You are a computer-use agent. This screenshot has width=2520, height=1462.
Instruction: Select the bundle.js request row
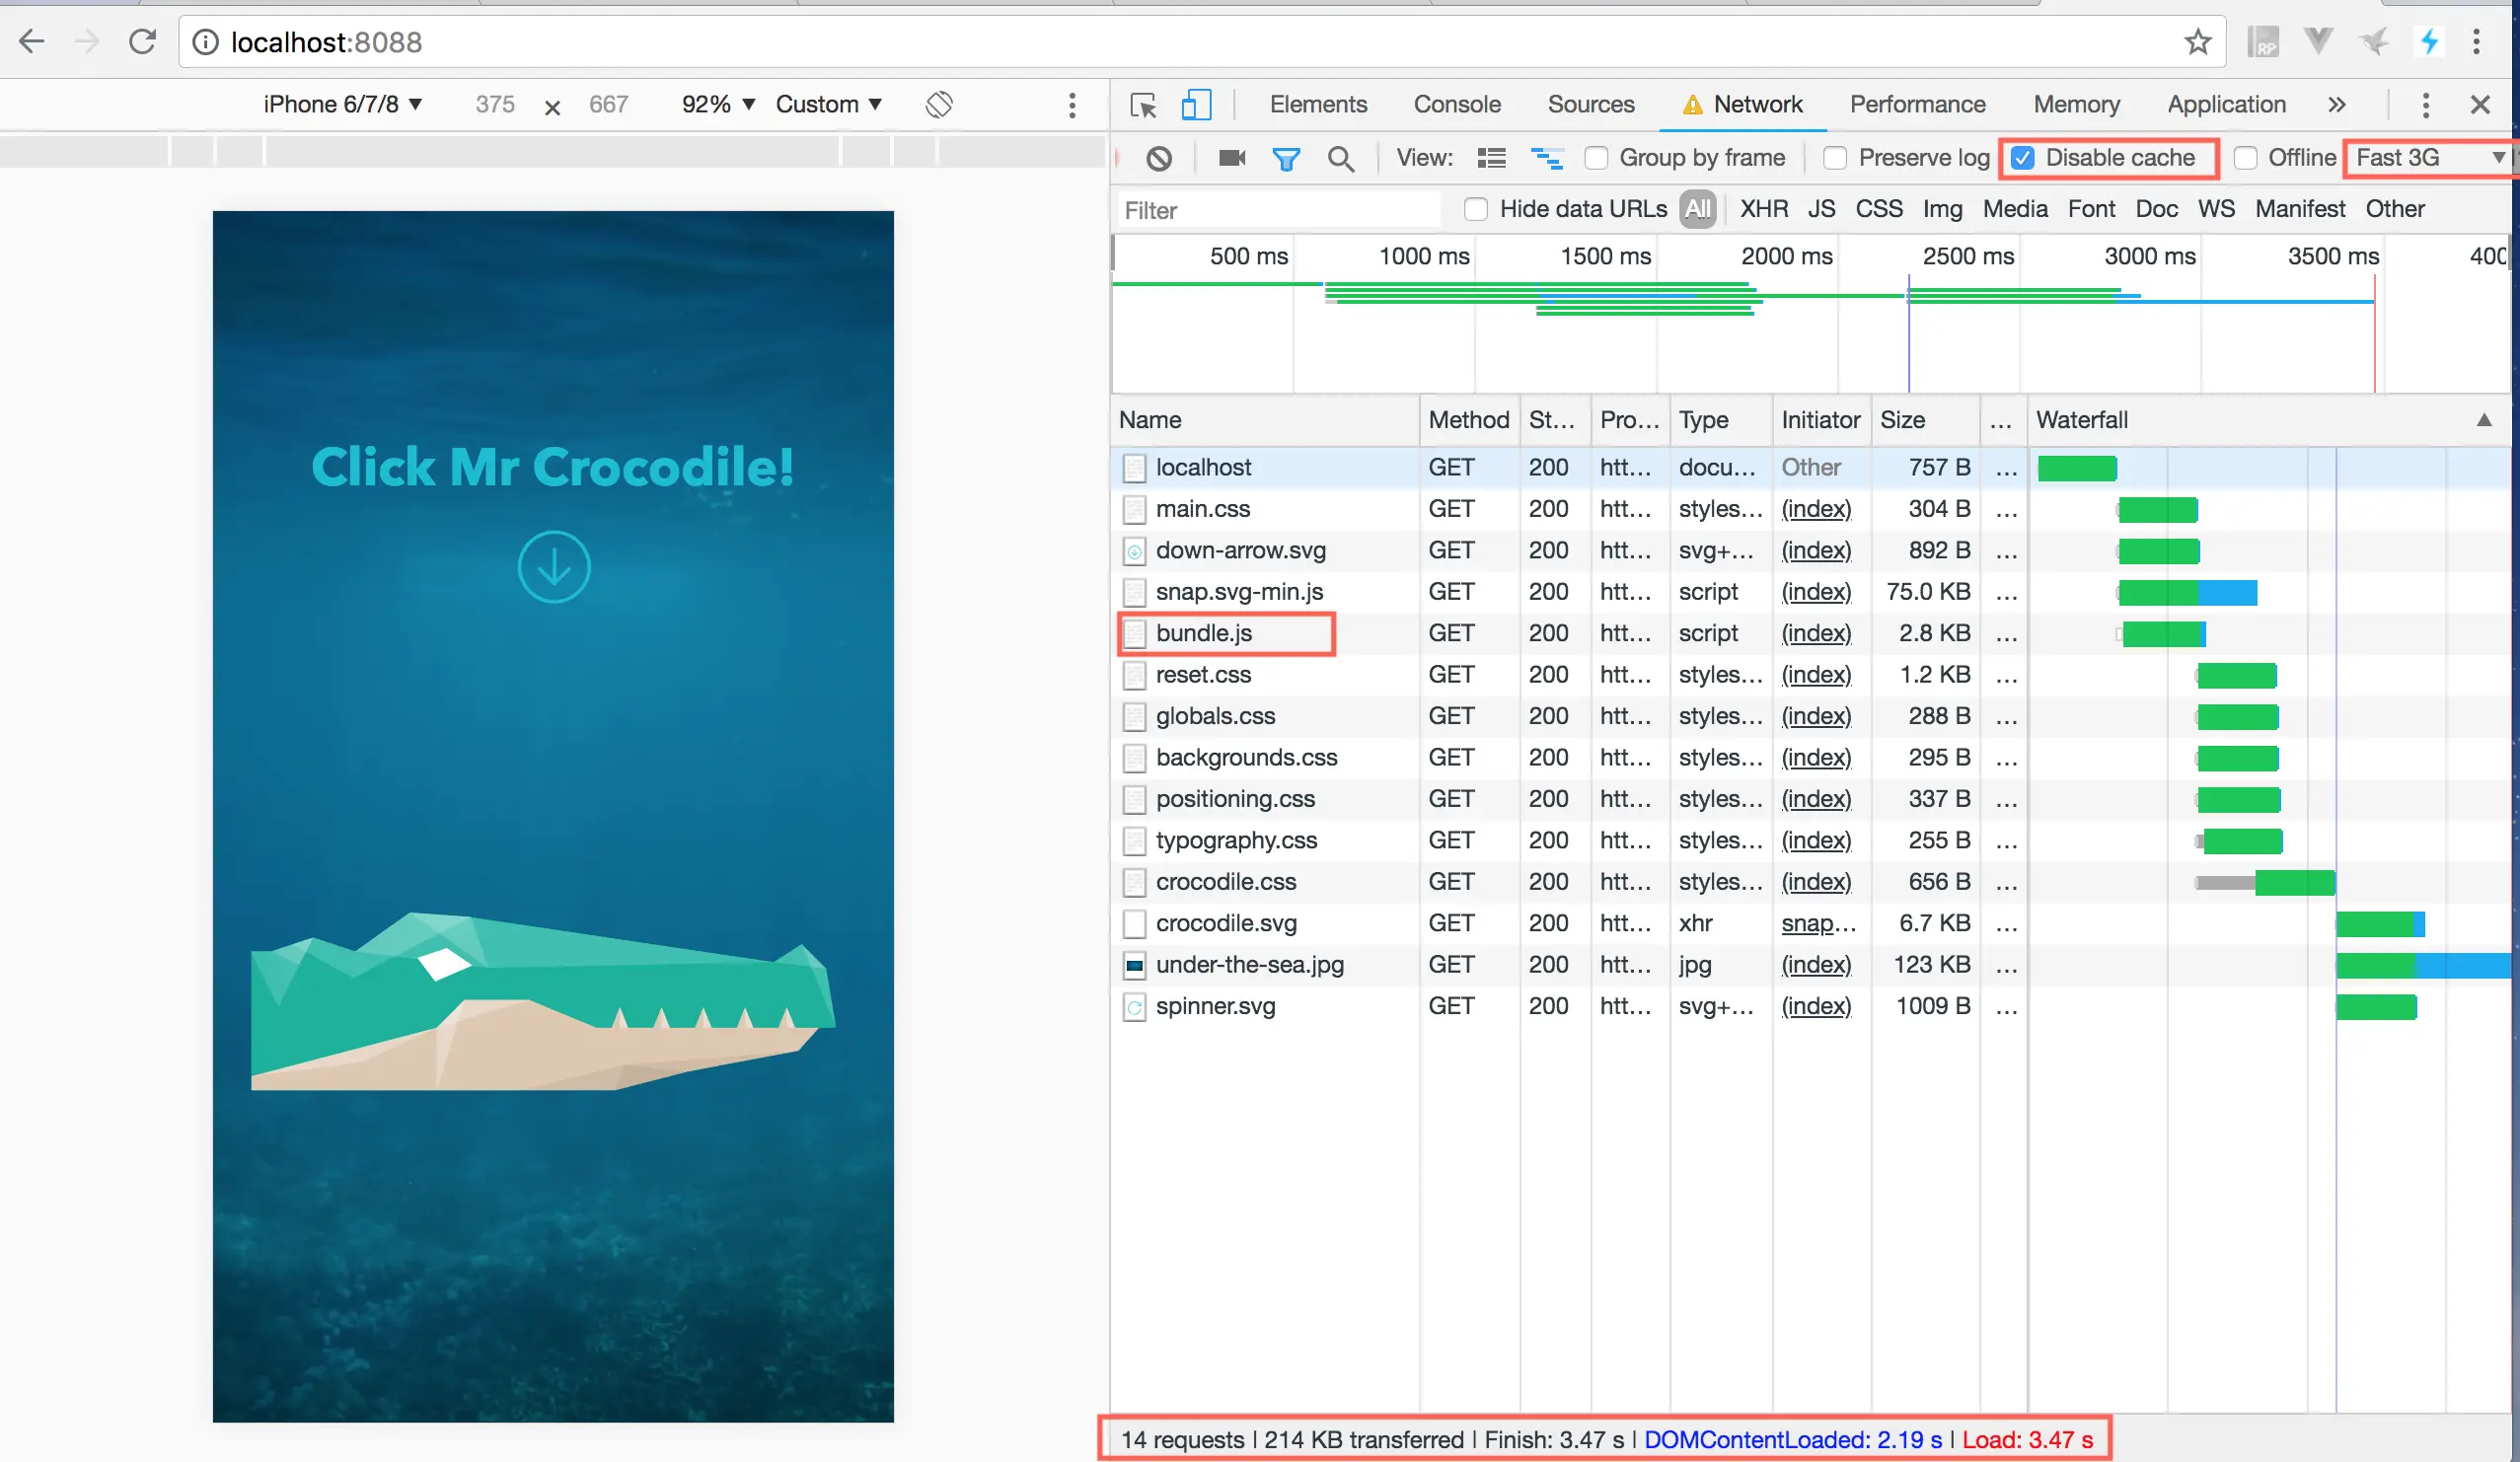1204,633
